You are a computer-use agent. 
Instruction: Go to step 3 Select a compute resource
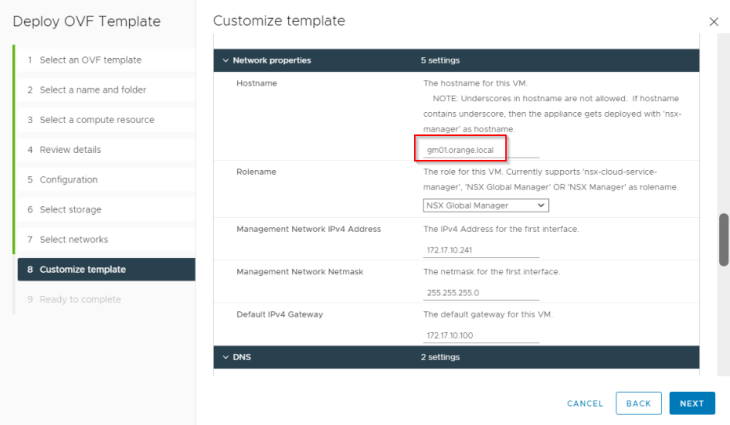coord(106,120)
